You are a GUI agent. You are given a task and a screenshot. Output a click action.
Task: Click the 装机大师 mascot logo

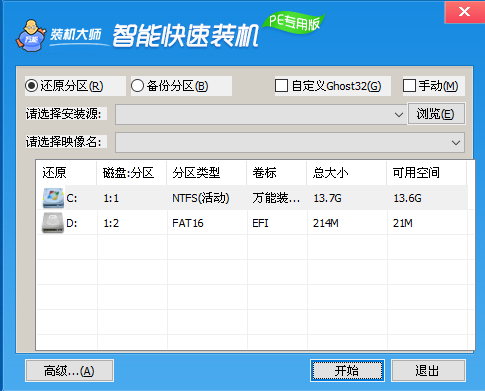pos(30,36)
